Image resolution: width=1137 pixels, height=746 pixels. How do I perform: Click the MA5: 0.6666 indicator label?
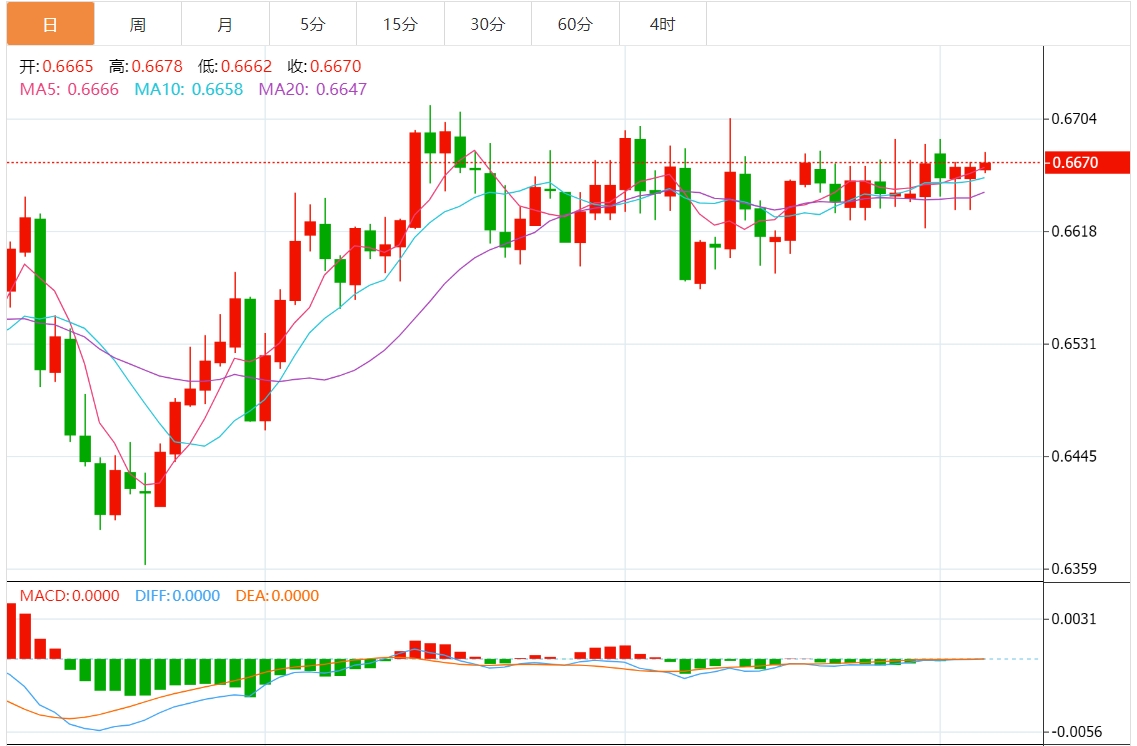pyautogui.click(x=69, y=89)
